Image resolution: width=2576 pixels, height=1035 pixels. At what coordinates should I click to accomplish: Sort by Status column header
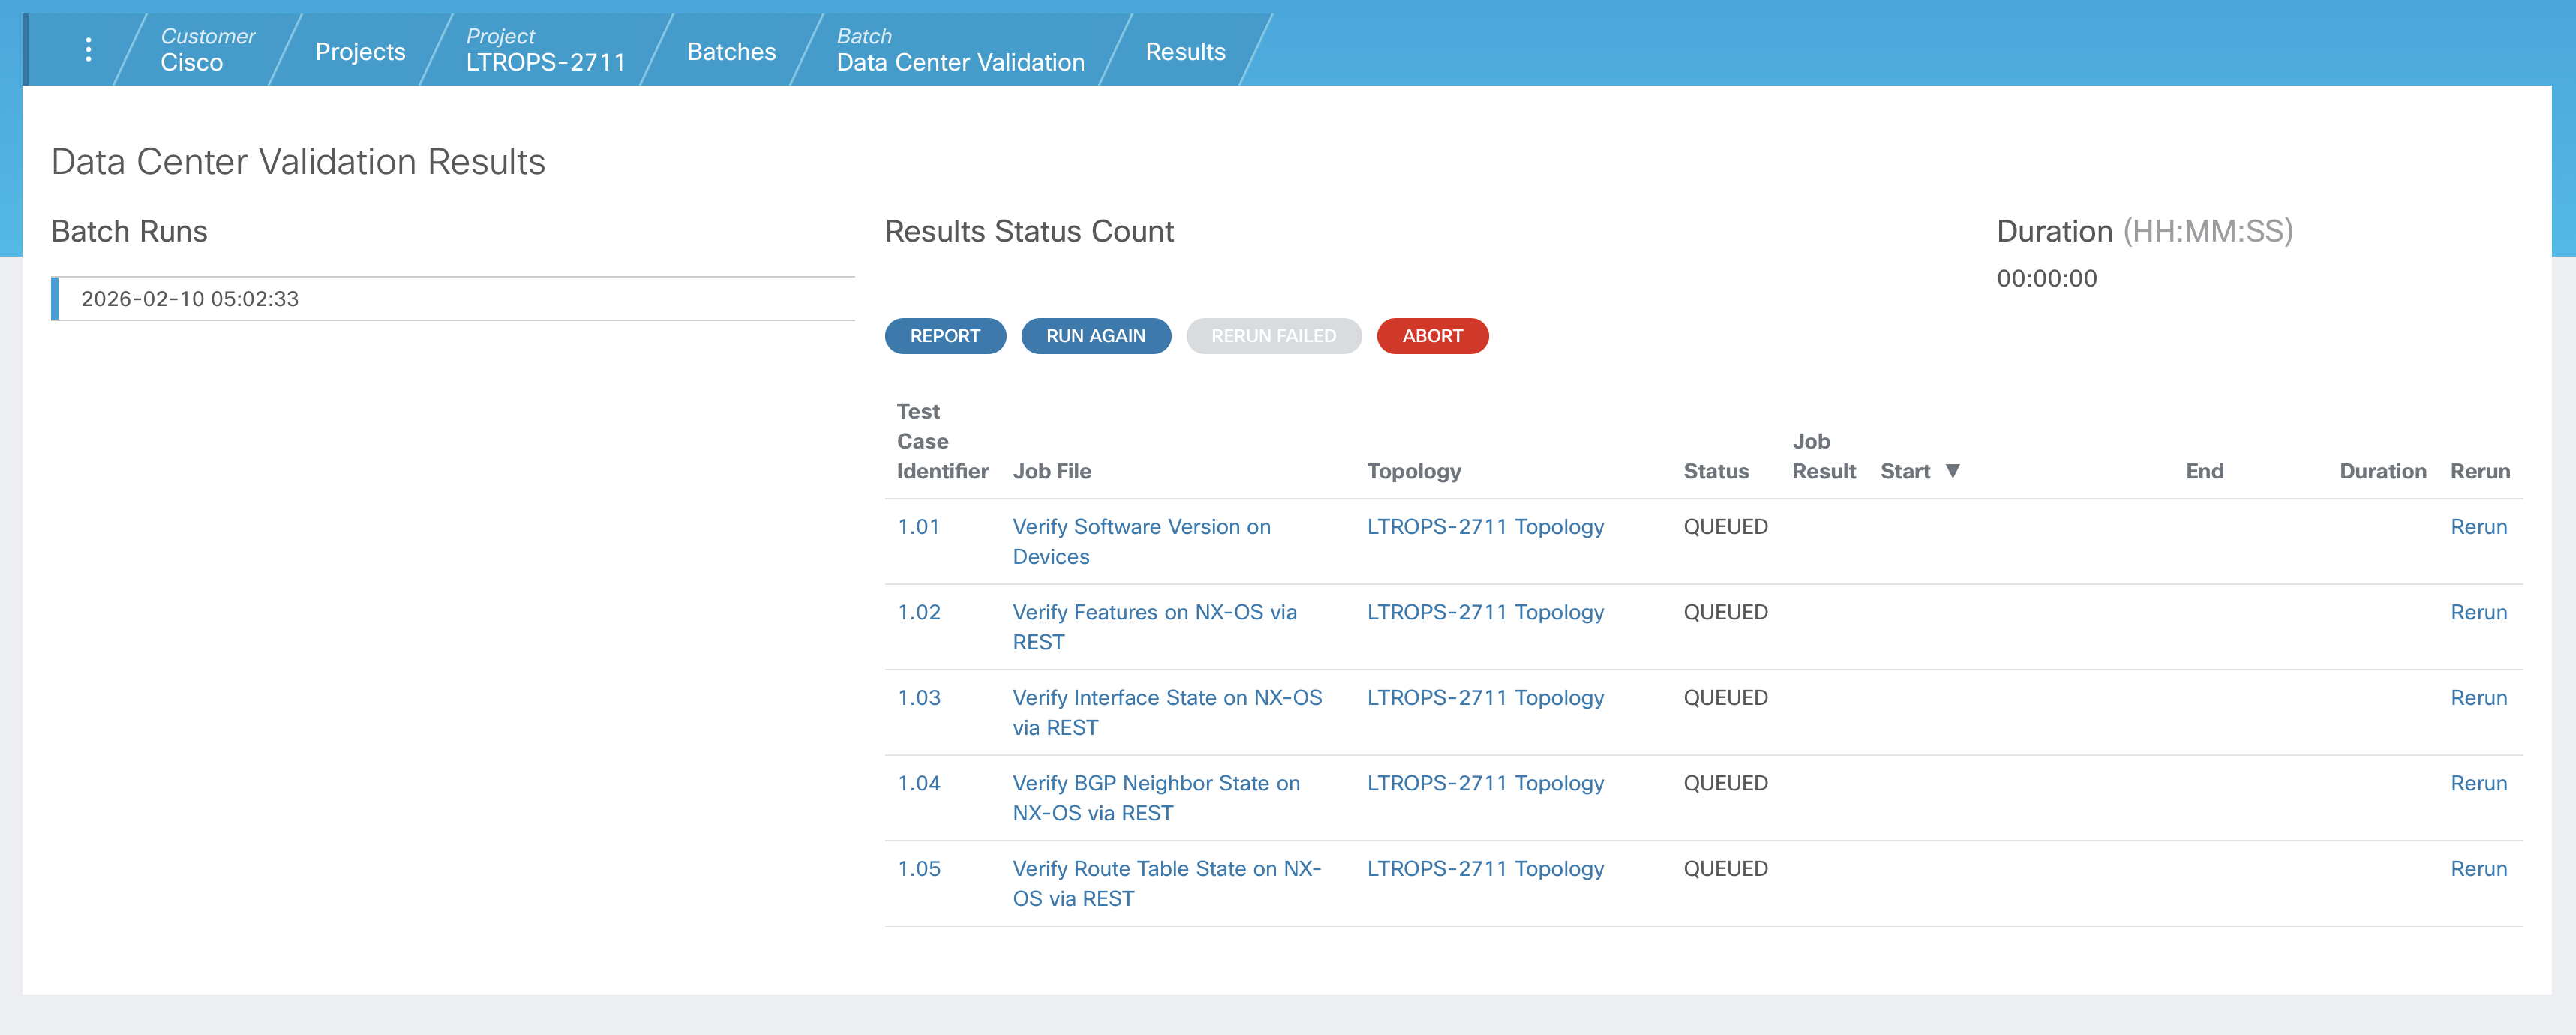tap(1715, 471)
